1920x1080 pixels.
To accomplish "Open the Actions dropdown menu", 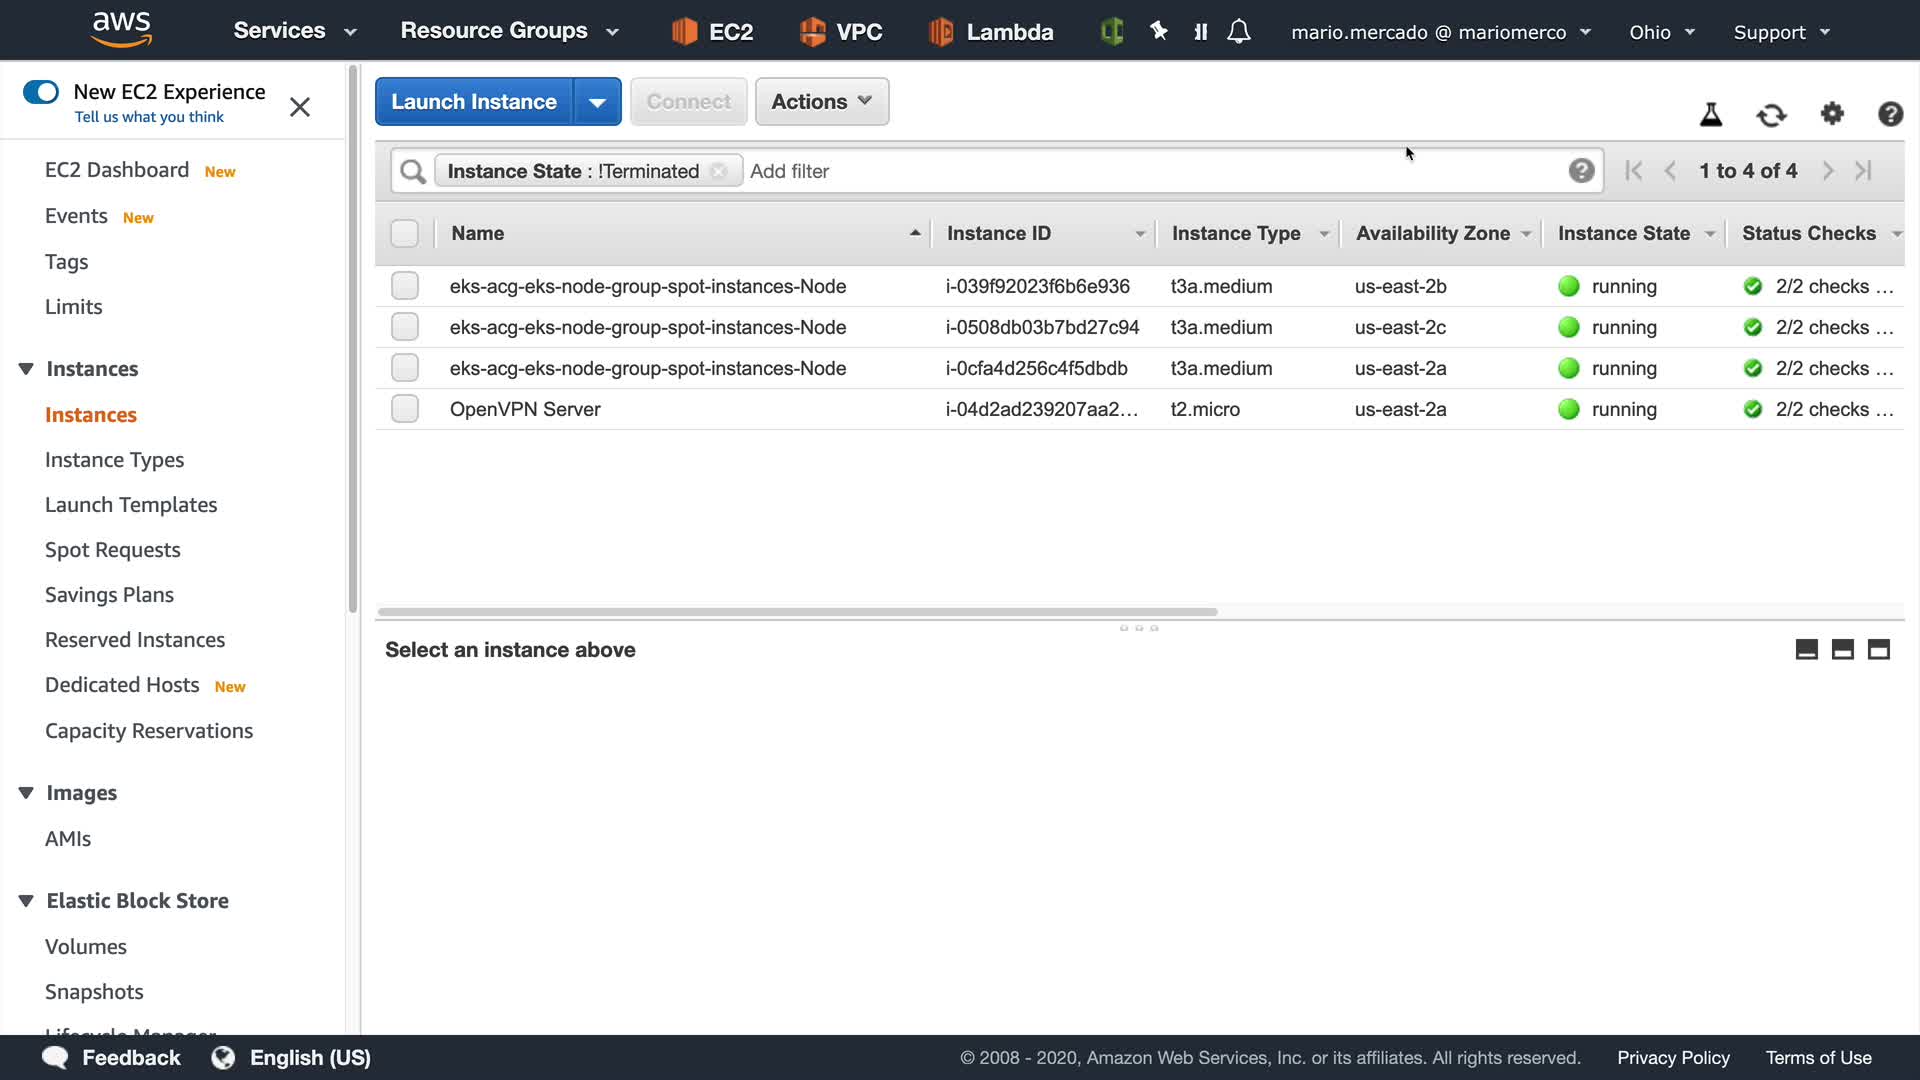I will (x=821, y=102).
